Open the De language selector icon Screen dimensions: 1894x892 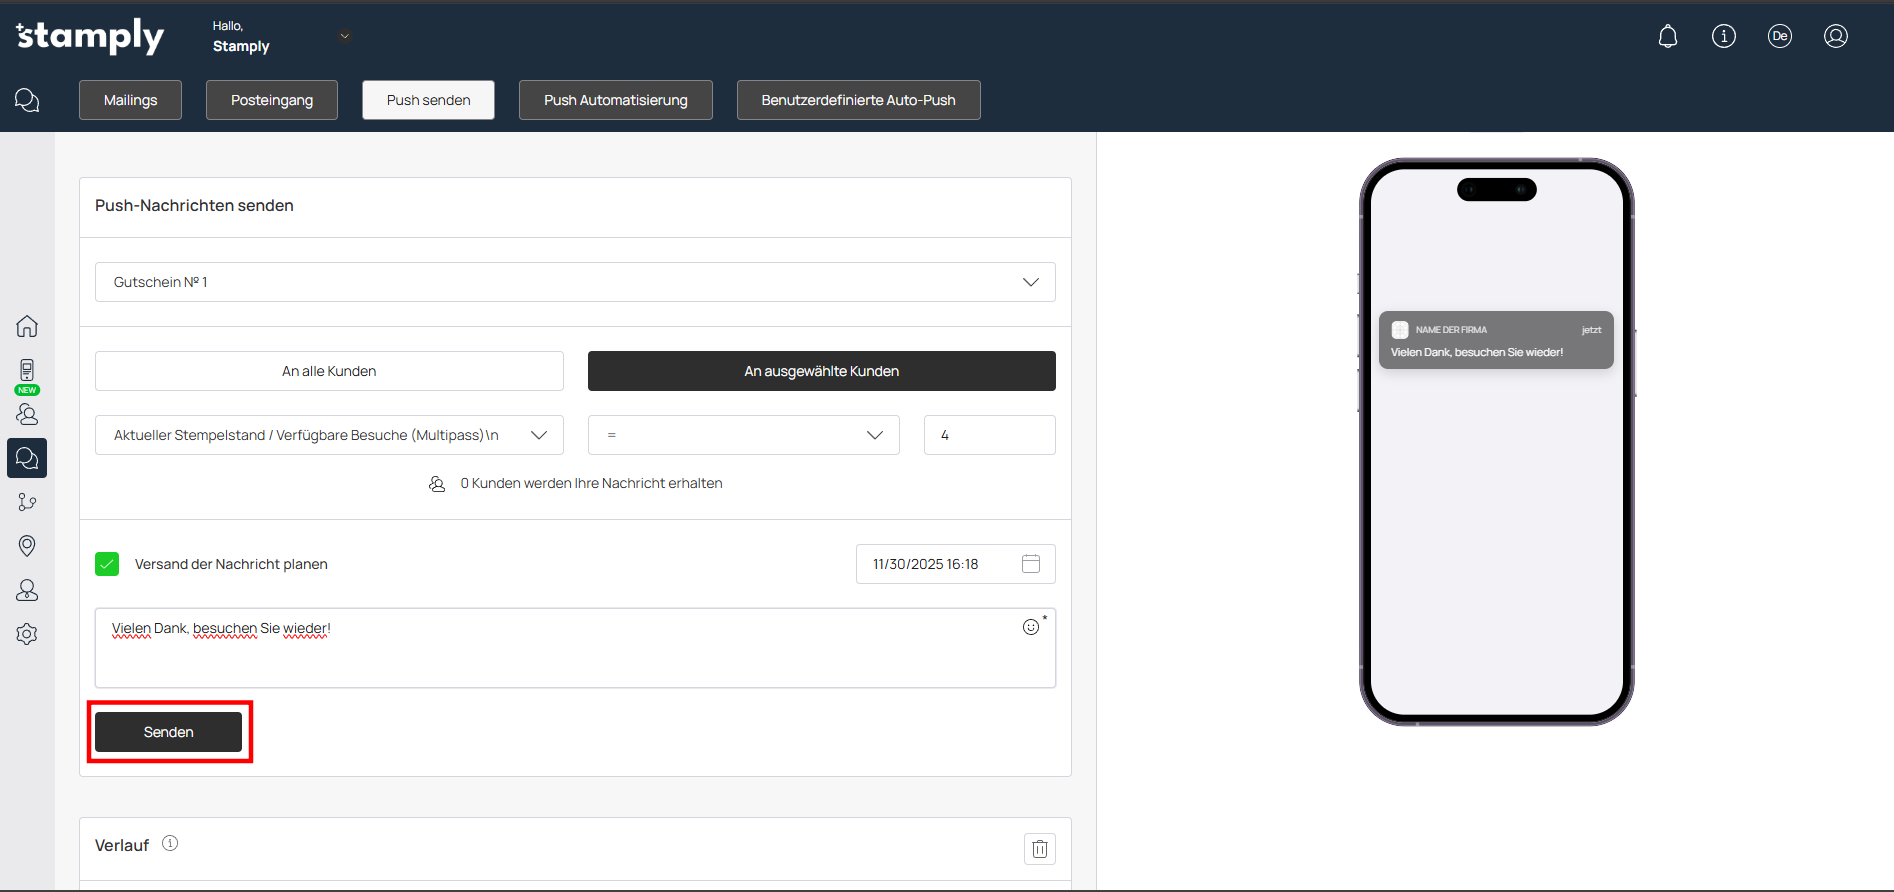coord(1779,37)
